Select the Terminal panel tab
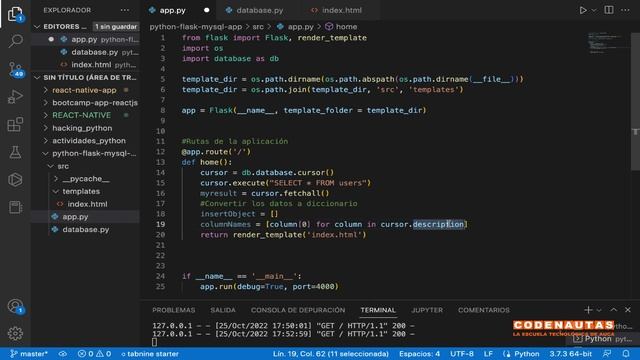 point(378,310)
